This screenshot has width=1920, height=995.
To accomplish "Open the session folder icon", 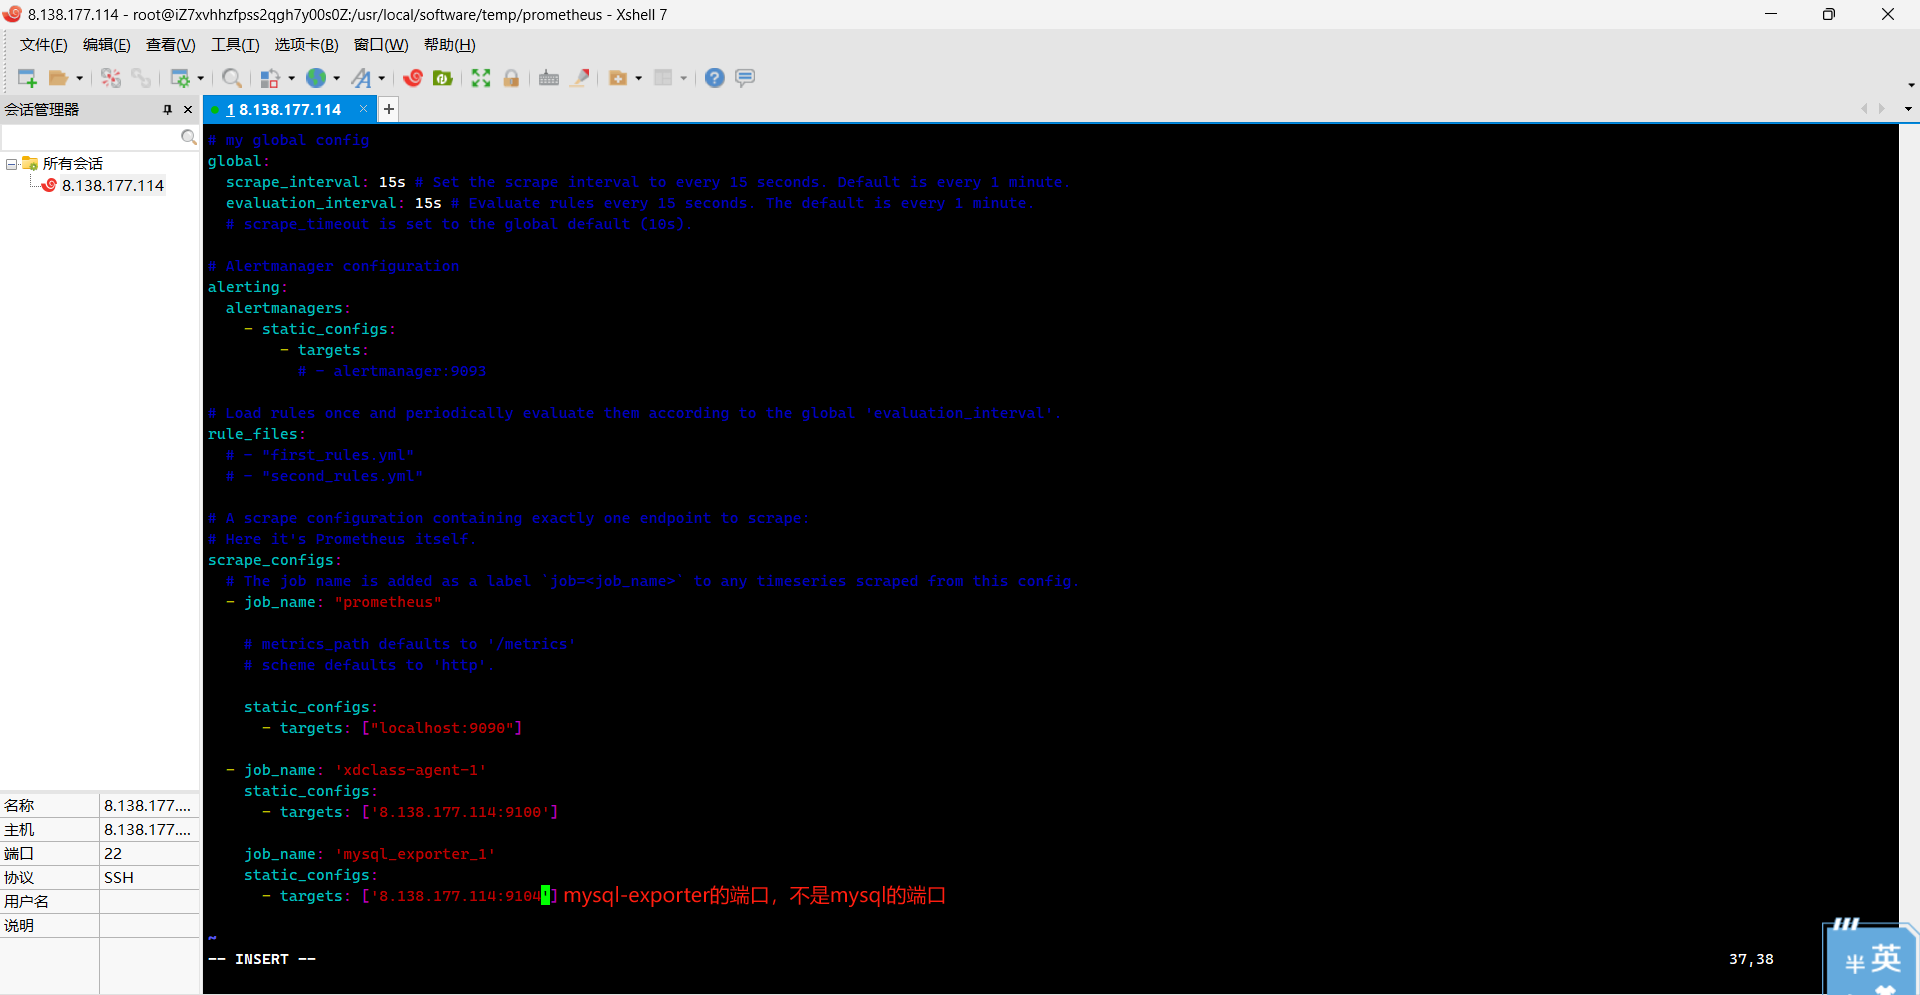I will coord(59,78).
